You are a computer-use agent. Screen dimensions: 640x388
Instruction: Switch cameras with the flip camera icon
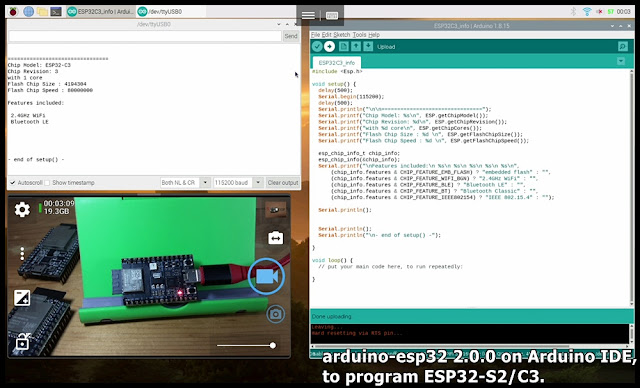tap(276, 238)
